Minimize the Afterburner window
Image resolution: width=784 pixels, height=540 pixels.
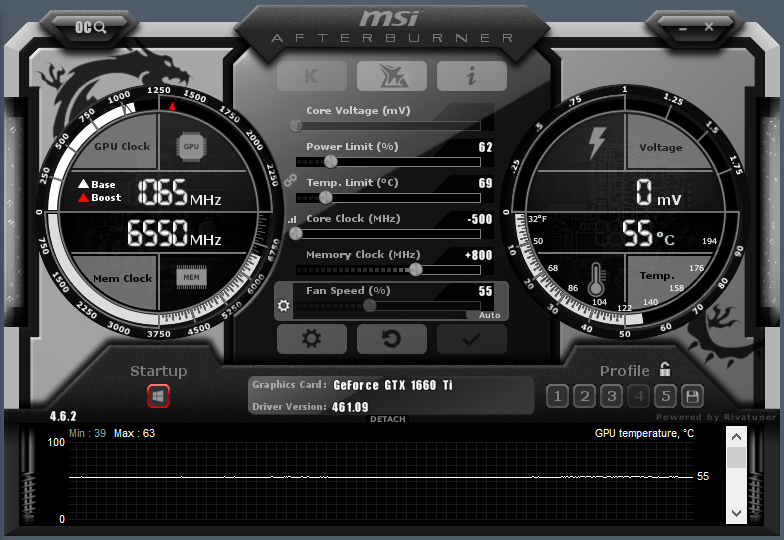(x=683, y=28)
